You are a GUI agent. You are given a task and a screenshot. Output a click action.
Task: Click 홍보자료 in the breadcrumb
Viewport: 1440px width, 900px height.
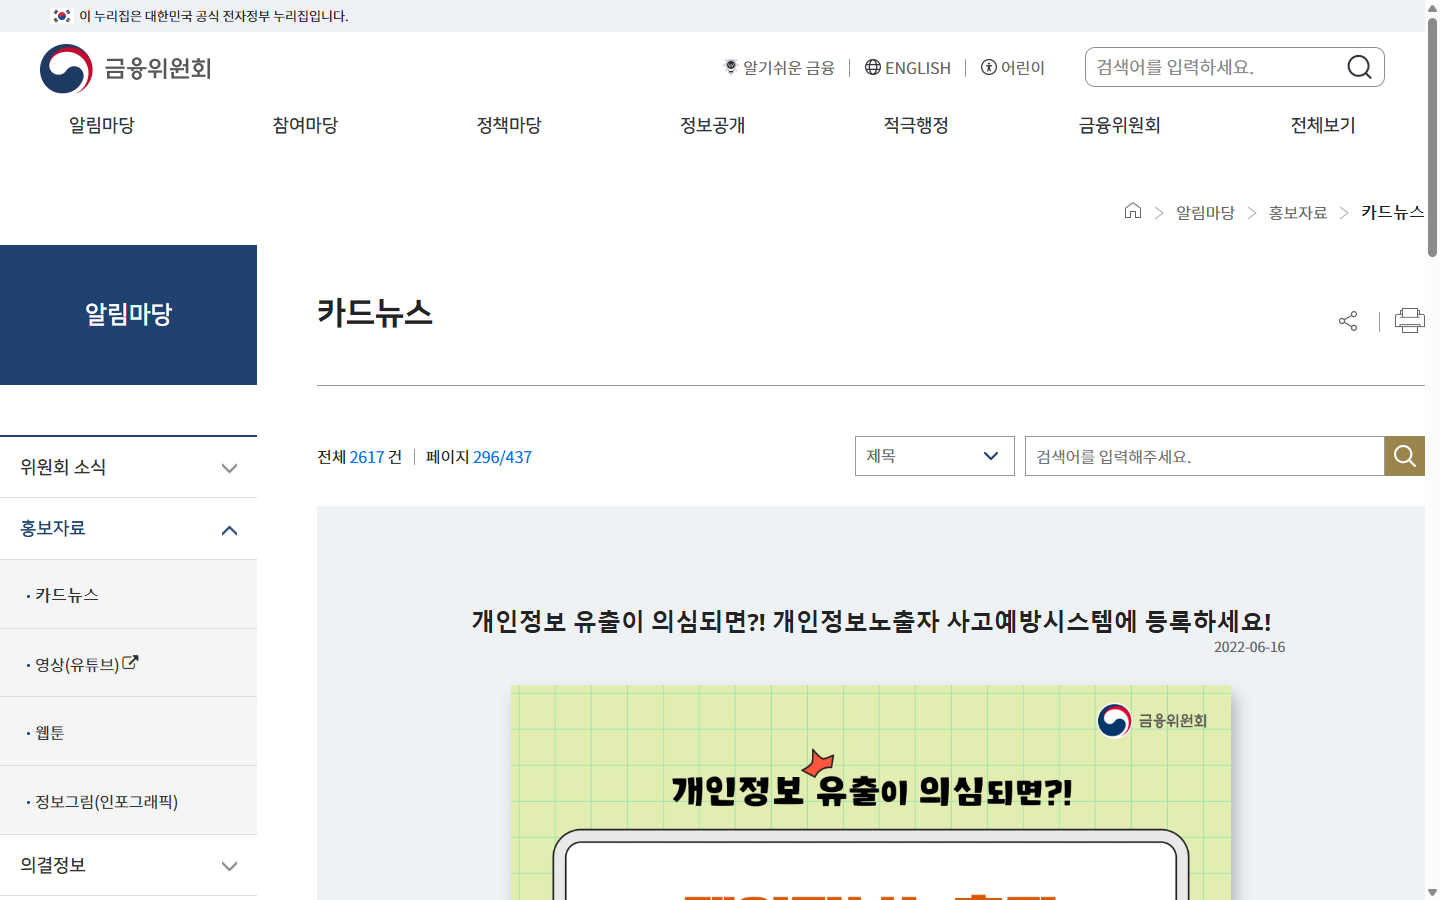pos(1298,212)
